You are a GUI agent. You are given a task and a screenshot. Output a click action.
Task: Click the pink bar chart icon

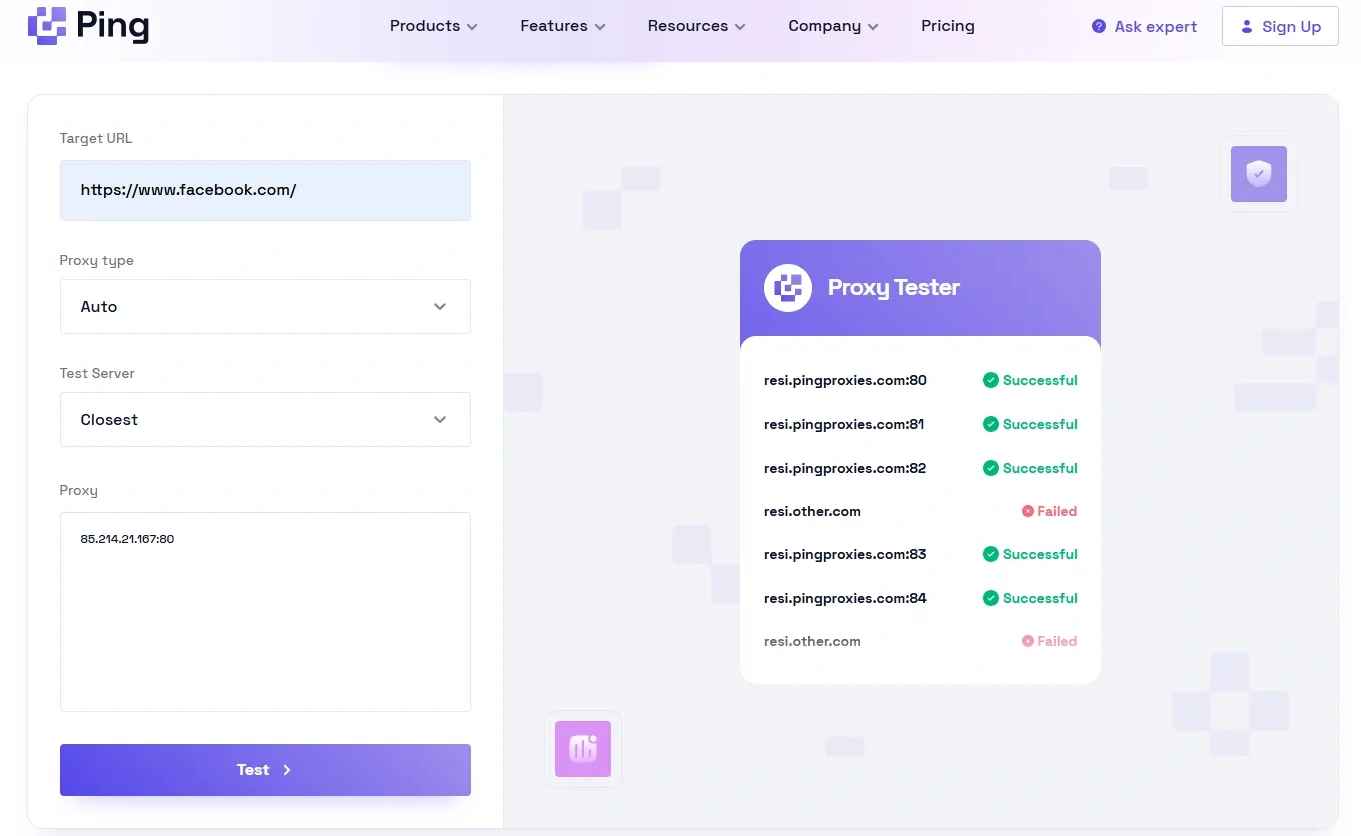pos(583,749)
